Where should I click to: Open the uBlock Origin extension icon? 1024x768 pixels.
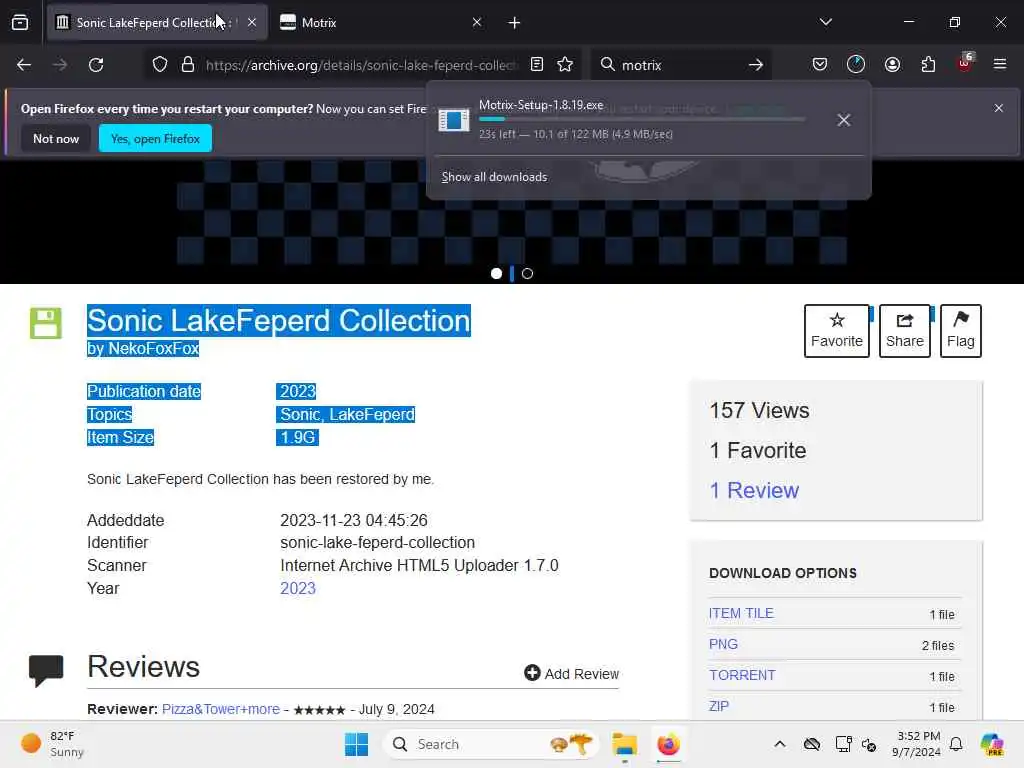coord(965,63)
